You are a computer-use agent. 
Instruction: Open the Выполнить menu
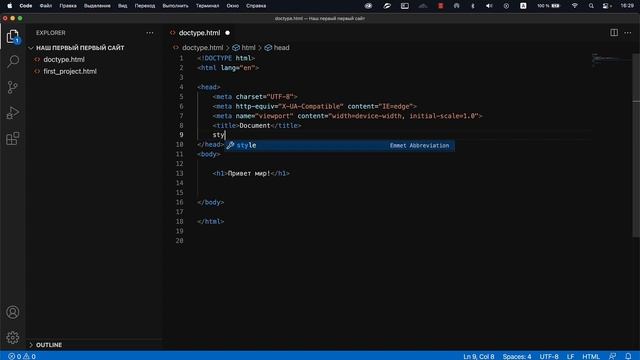[176, 6]
